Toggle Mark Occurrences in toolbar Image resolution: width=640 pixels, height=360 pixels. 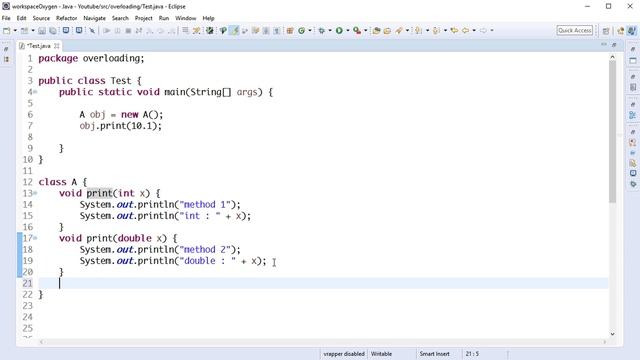coord(223,31)
